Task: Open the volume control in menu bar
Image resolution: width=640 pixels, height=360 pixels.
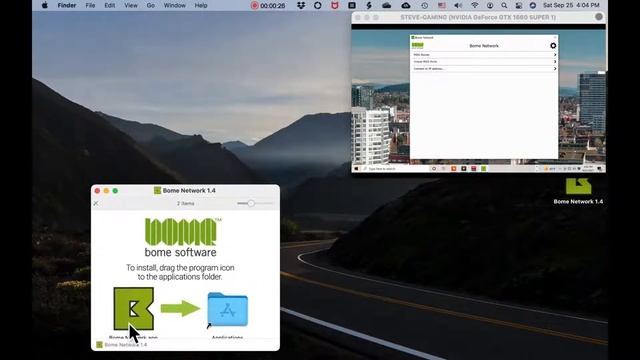Action: pyautogui.click(x=458, y=5)
